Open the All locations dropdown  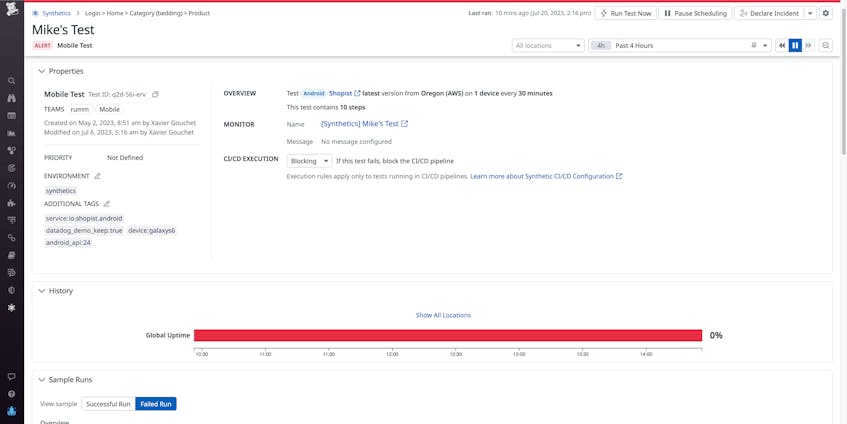pyautogui.click(x=548, y=46)
